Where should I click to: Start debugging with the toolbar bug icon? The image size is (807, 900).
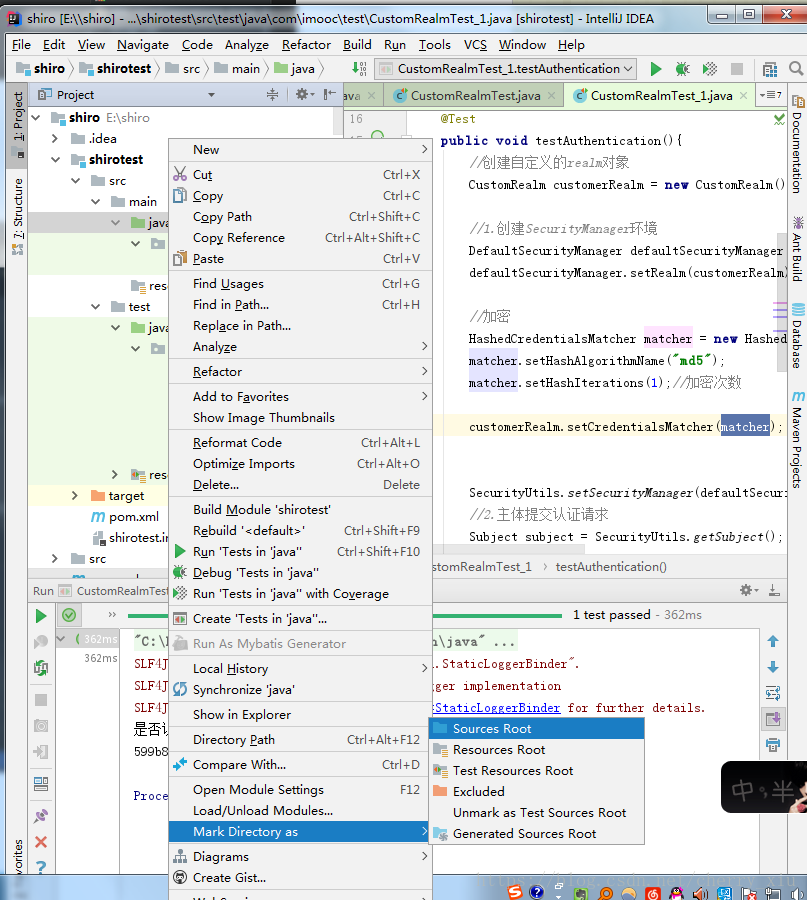[682, 69]
